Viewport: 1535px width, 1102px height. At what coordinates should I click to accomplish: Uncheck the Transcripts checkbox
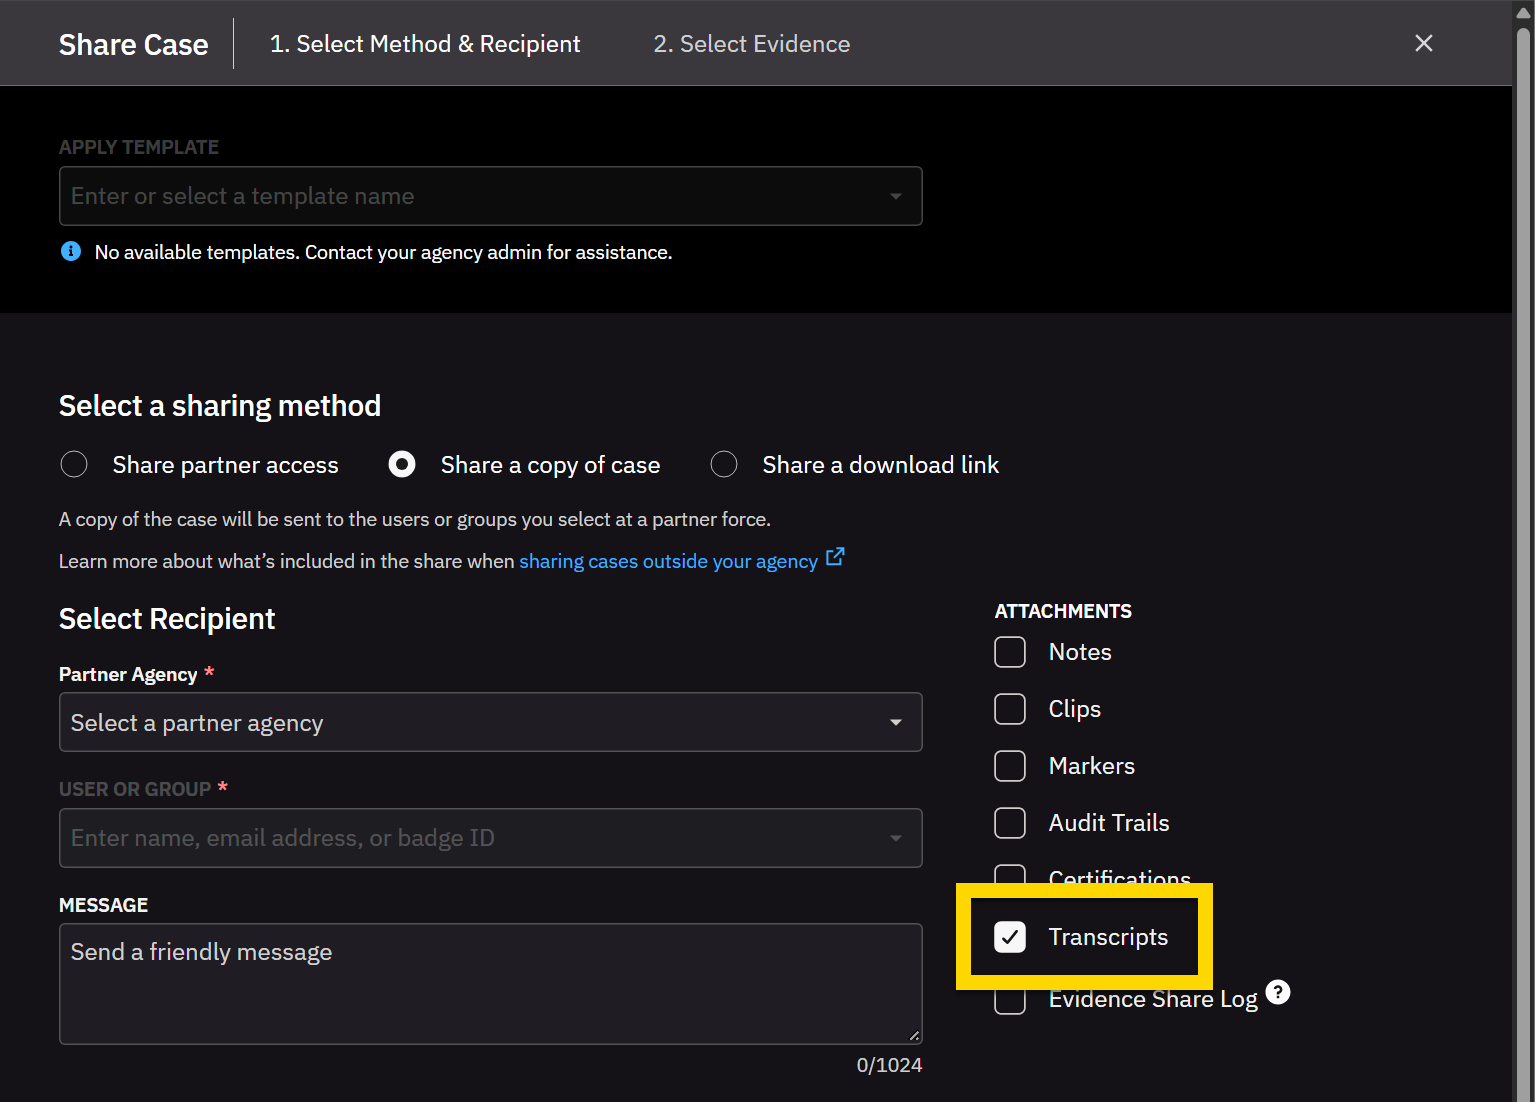[1010, 937]
